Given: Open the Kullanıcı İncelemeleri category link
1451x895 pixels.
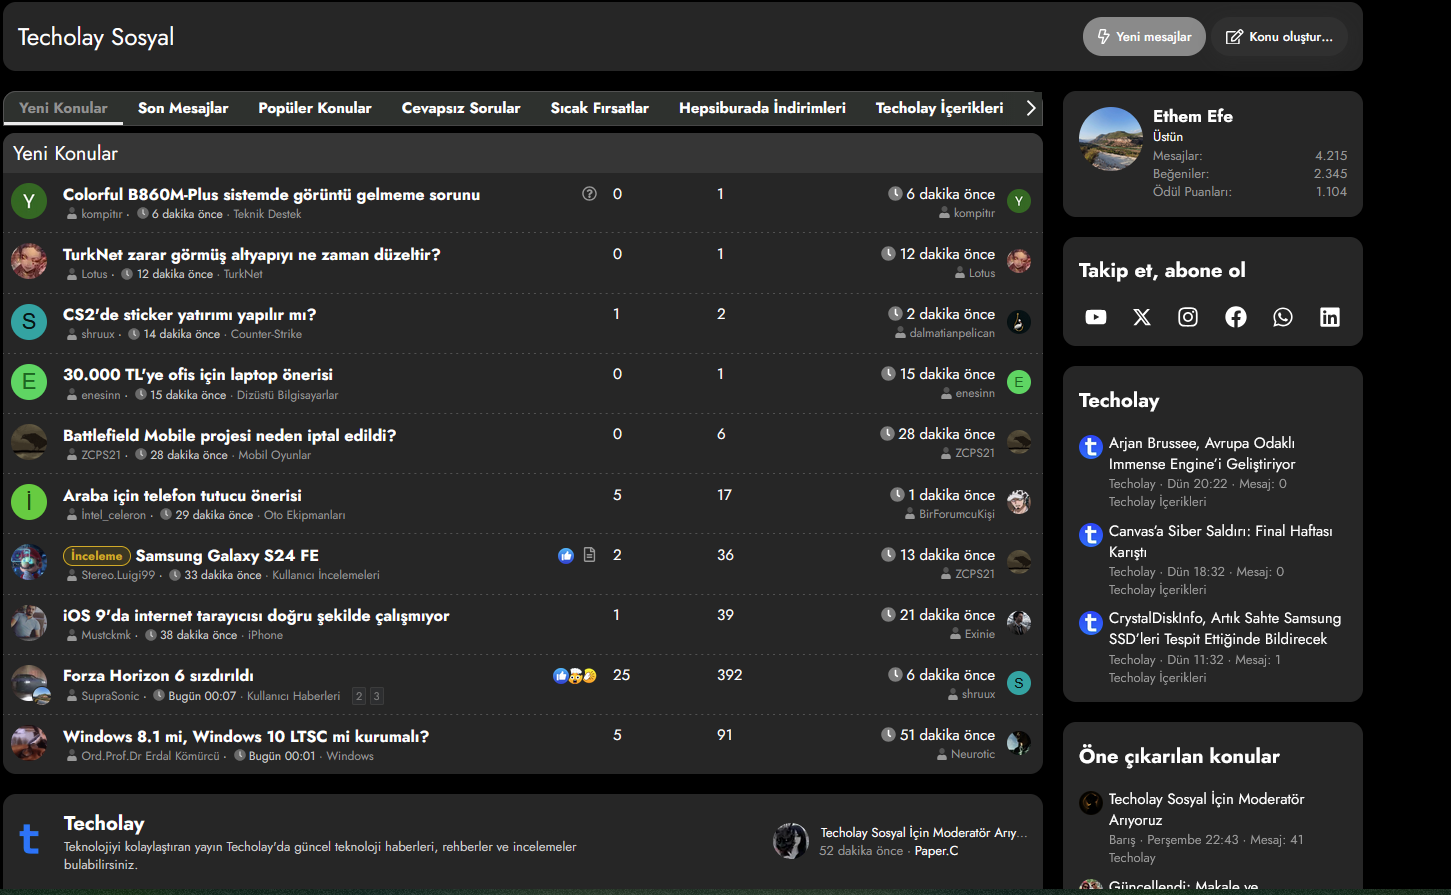Looking at the screenshot, I should (326, 575).
